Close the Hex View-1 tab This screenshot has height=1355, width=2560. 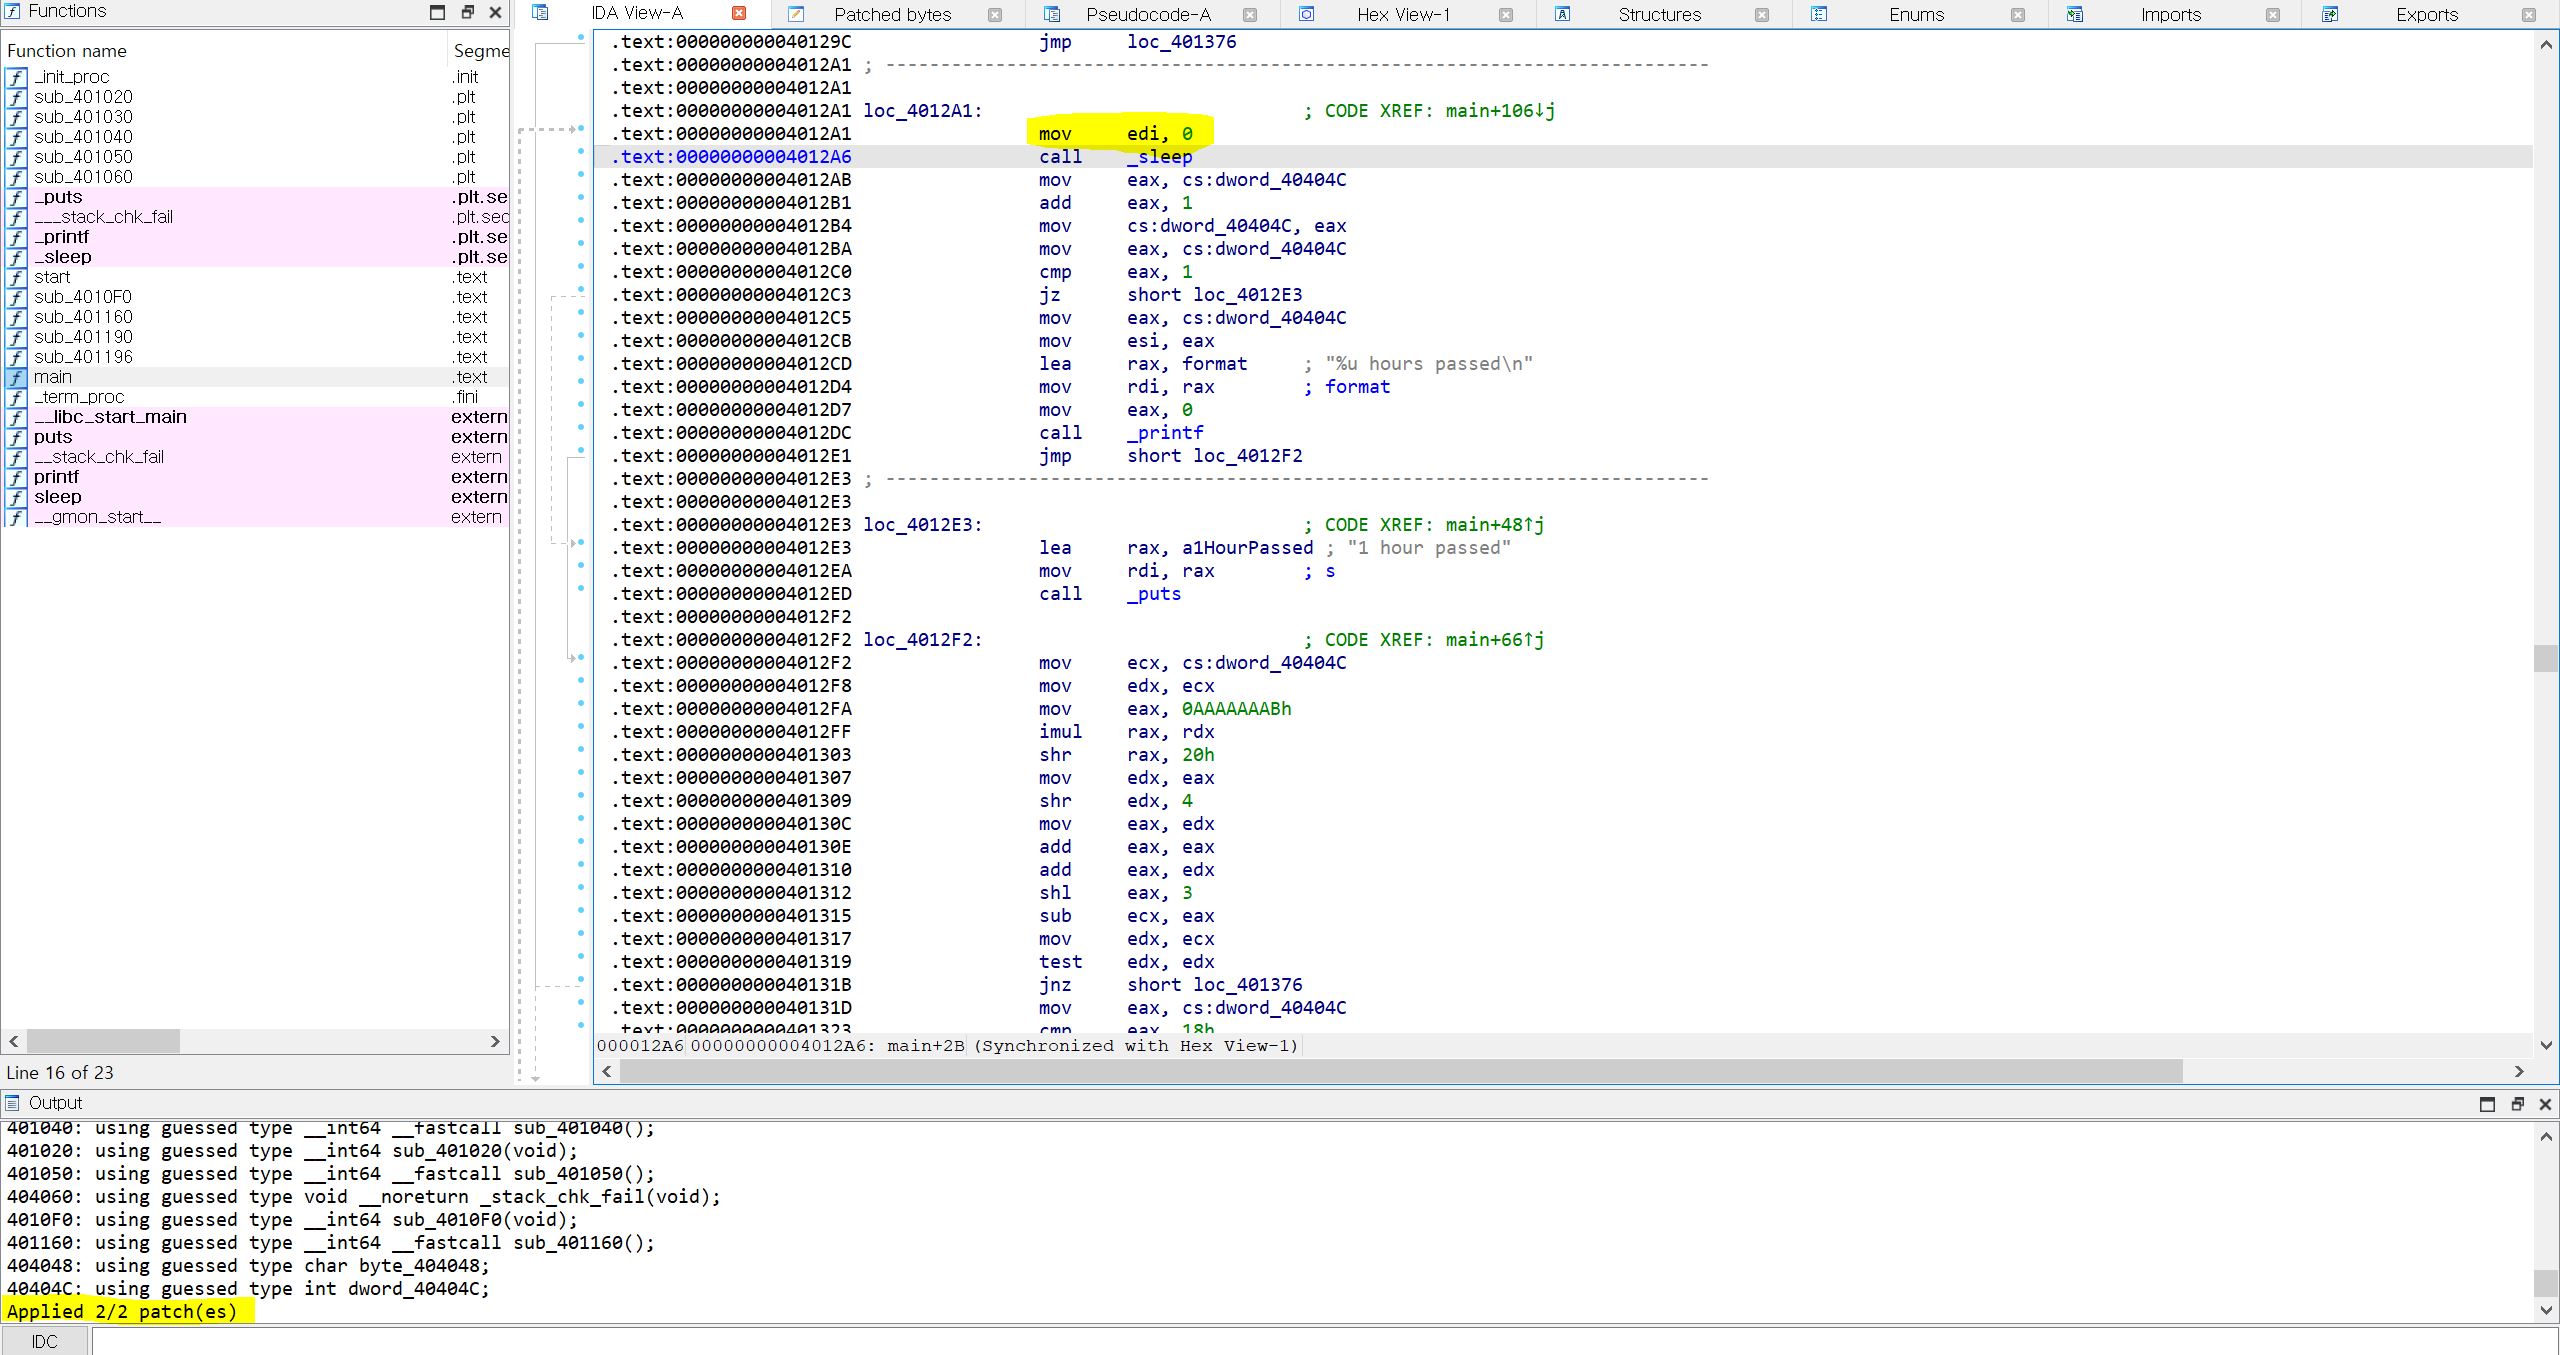[x=1506, y=14]
